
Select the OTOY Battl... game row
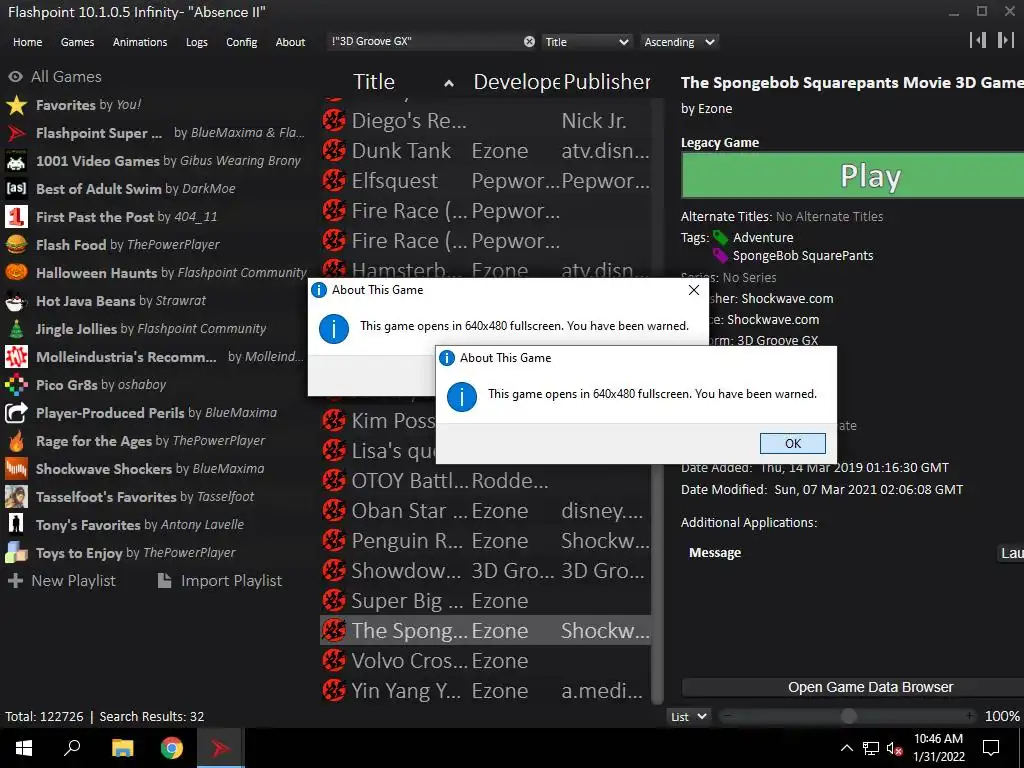tap(487, 481)
